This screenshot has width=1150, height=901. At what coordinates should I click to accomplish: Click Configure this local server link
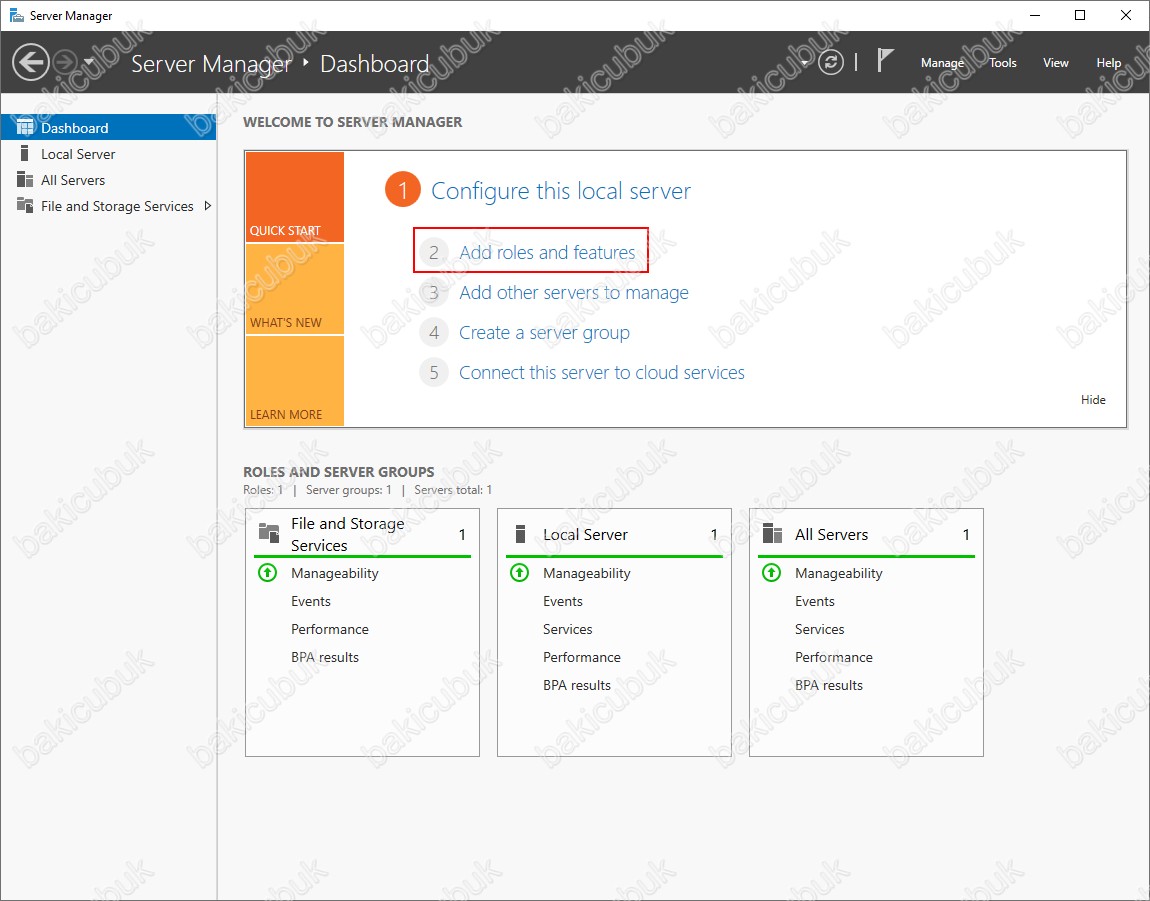(x=560, y=191)
